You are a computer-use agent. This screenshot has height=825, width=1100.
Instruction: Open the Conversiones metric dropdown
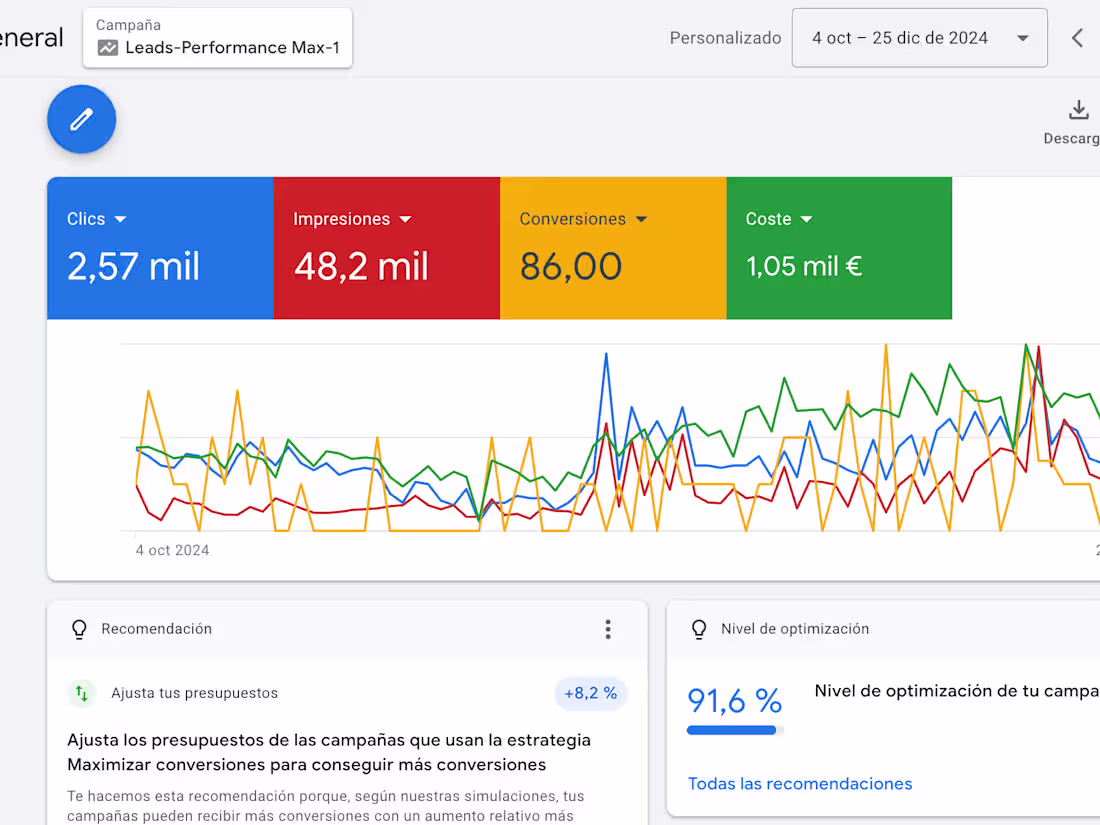(x=641, y=219)
